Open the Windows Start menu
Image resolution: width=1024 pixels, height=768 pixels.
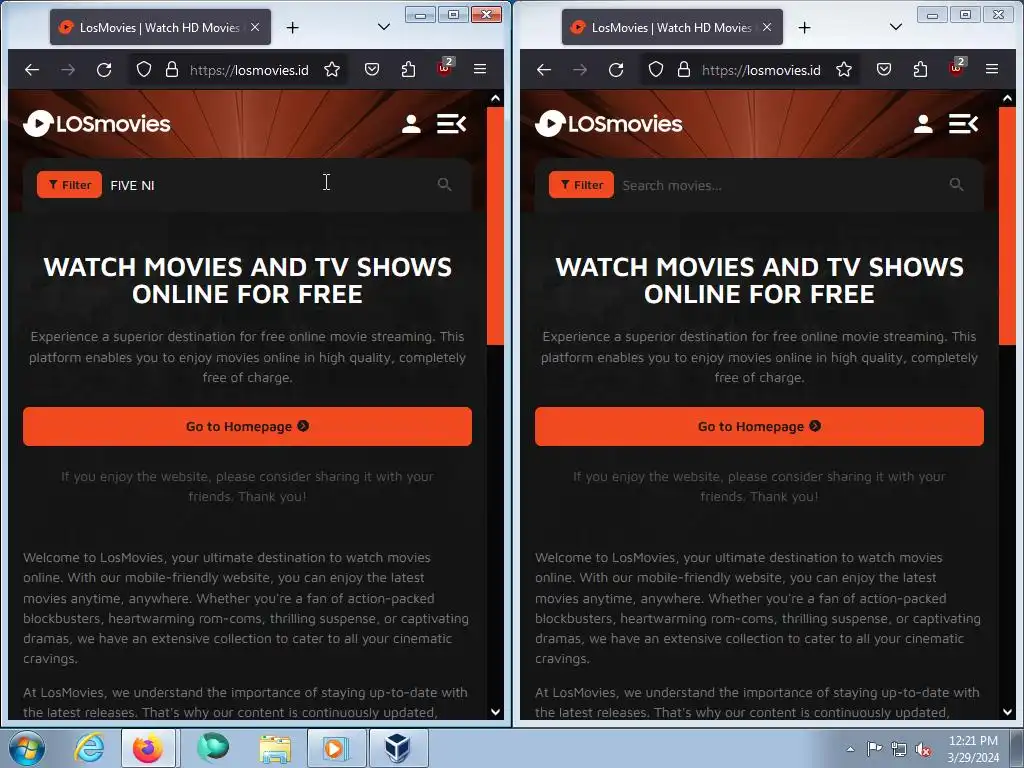(27, 748)
